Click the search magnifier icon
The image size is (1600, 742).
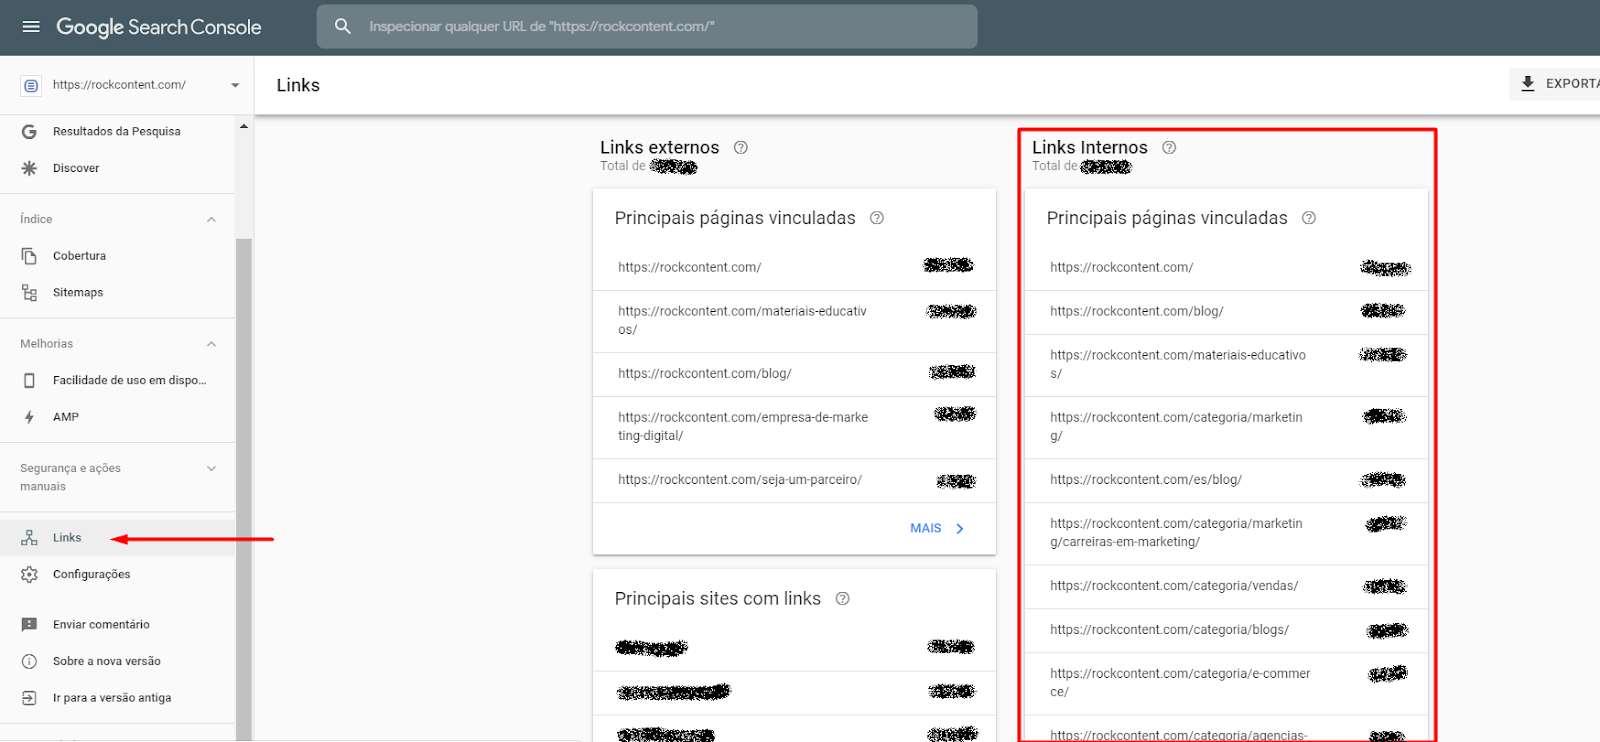[x=343, y=26]
